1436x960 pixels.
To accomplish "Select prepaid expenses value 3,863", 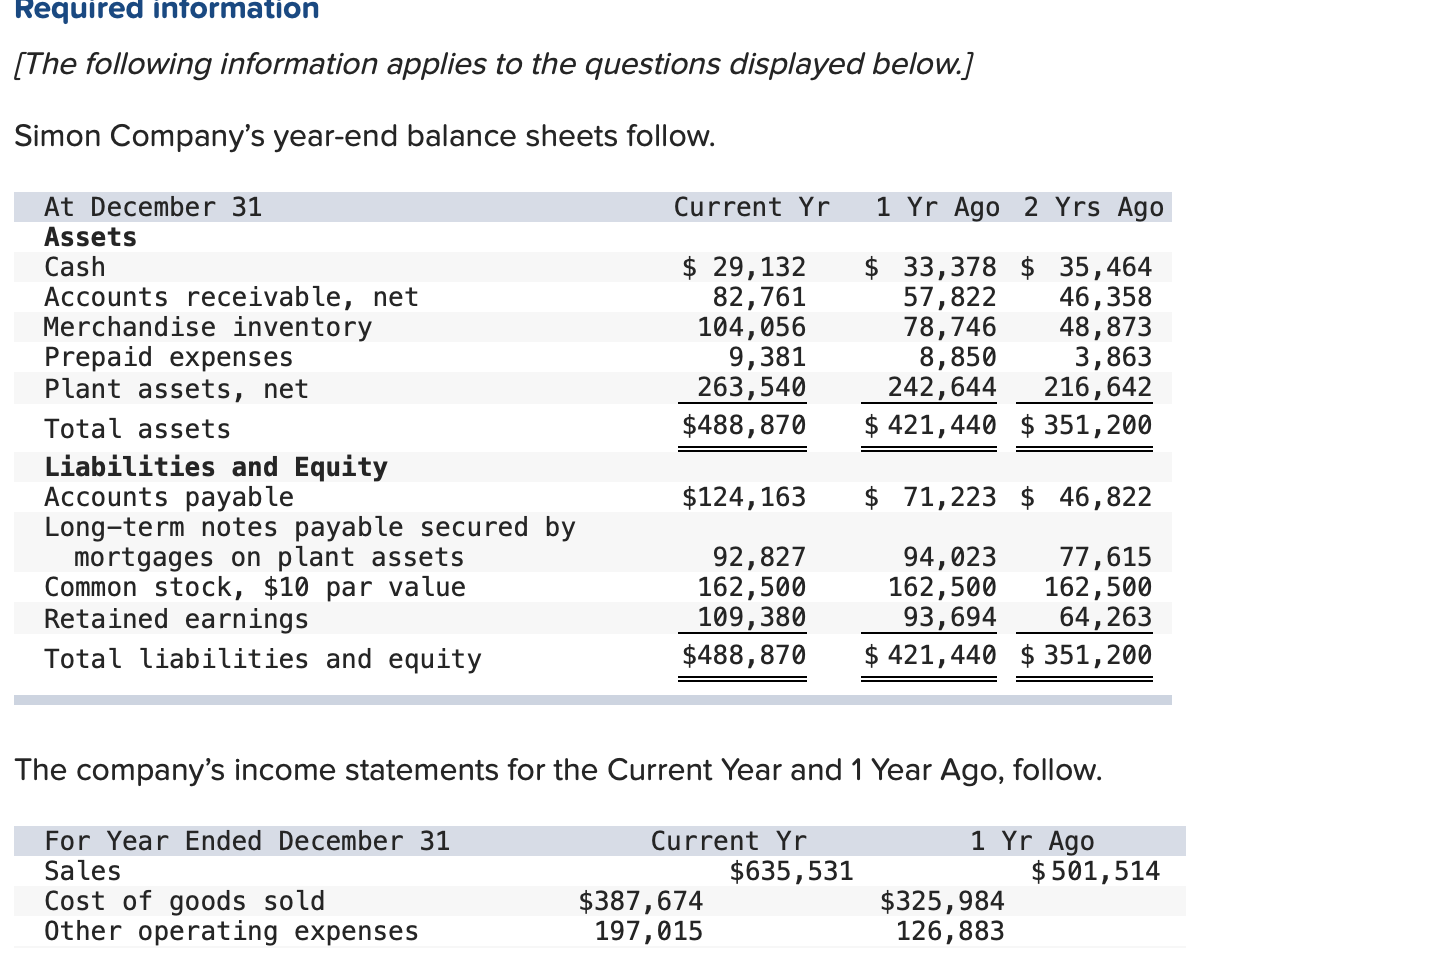I will point(1113,357).
